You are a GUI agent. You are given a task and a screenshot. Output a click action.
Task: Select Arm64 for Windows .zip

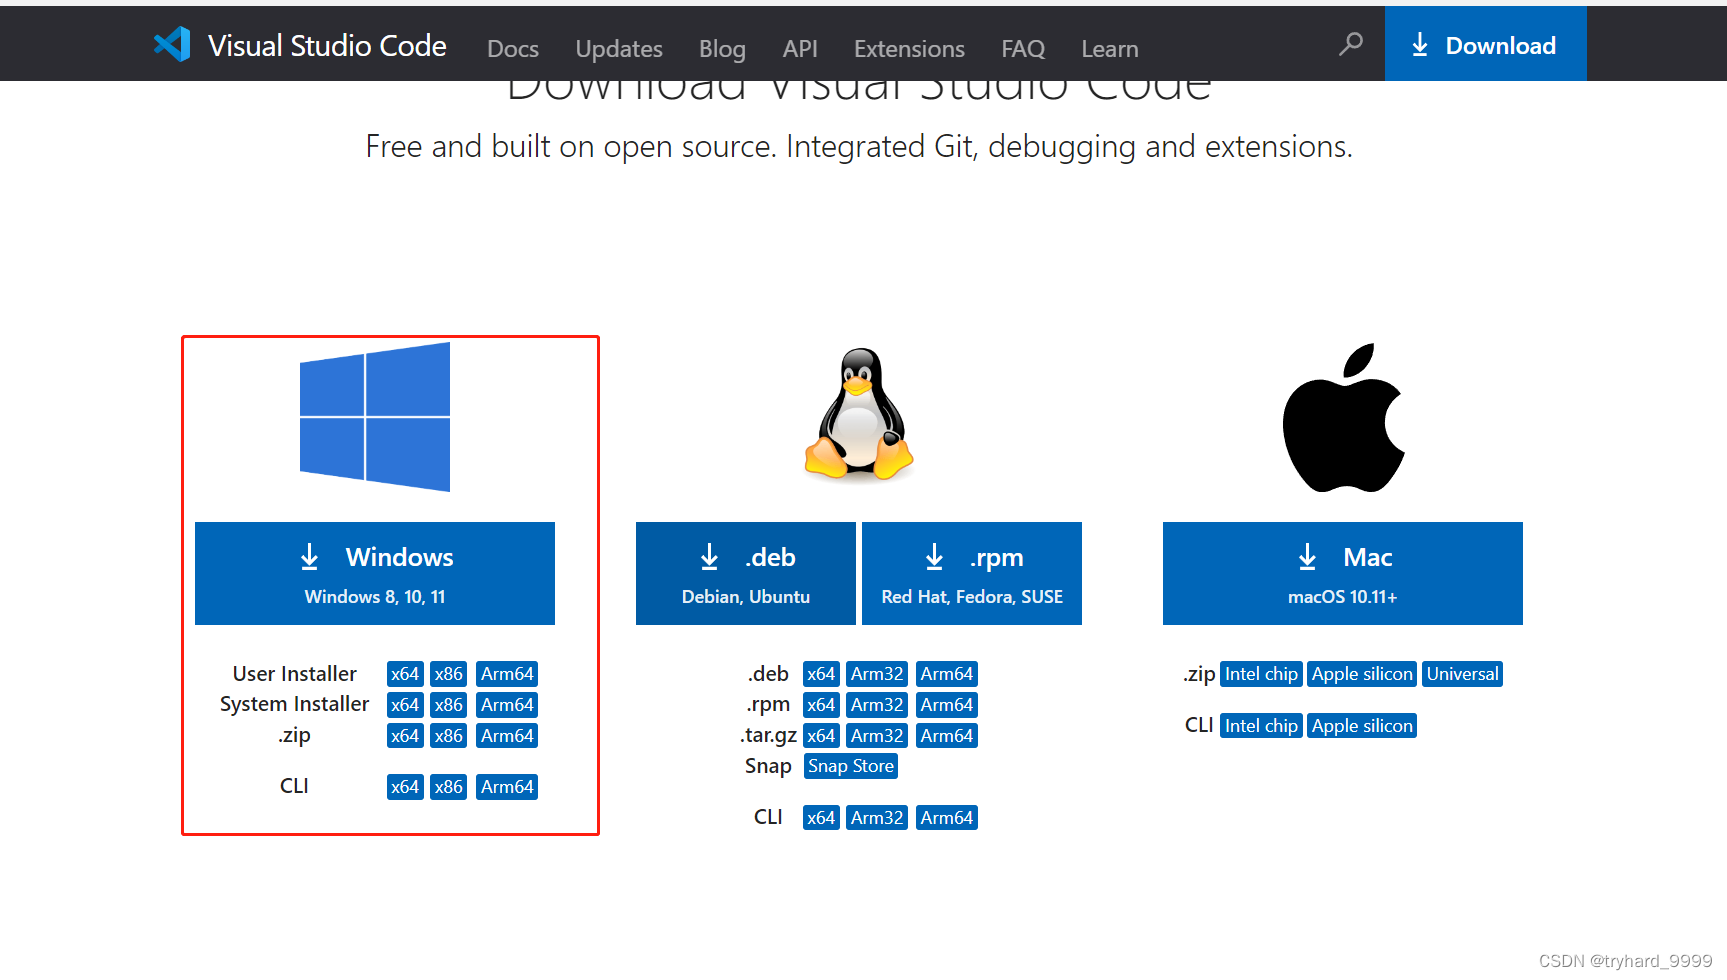click(x=507, y=736)
